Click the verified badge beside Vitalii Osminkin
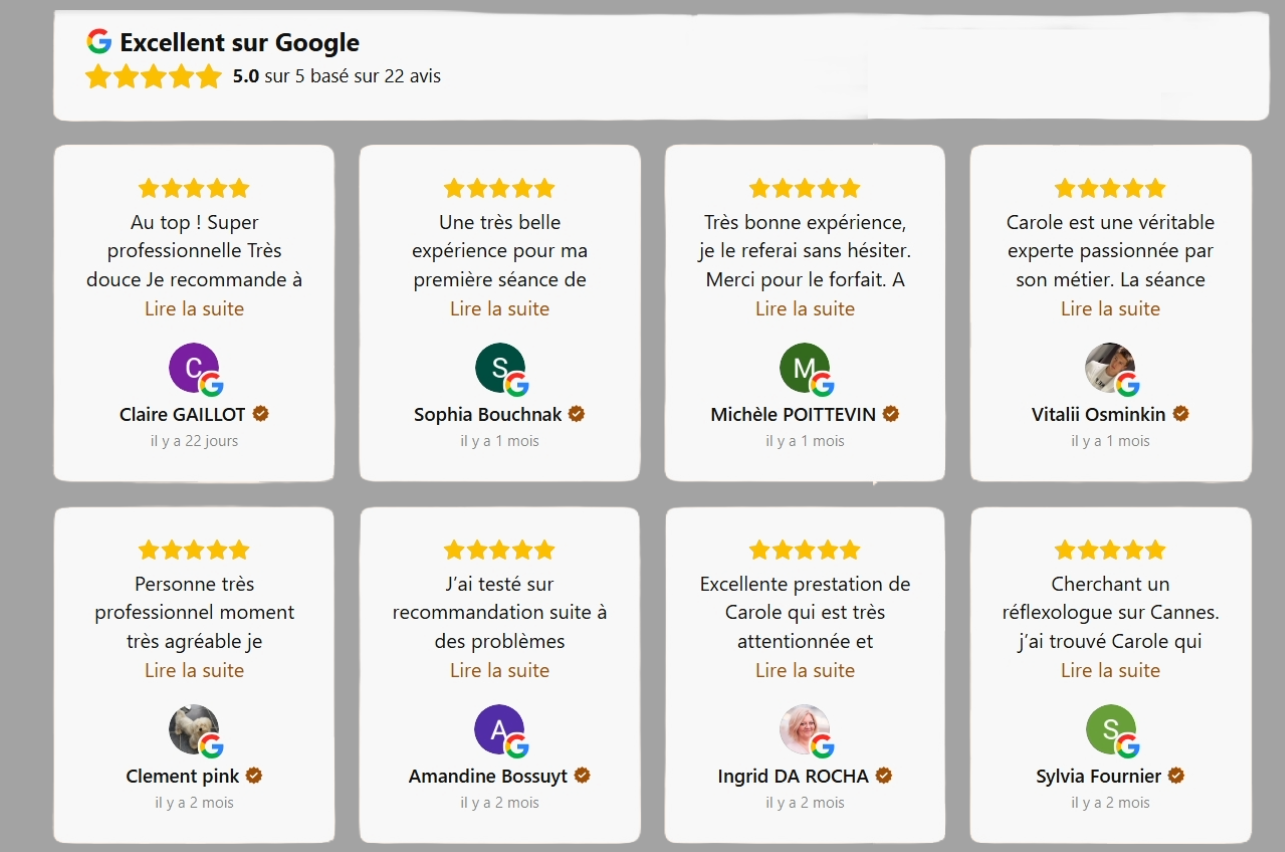This screenshot has width=1285, height=852. [1181, 413]
